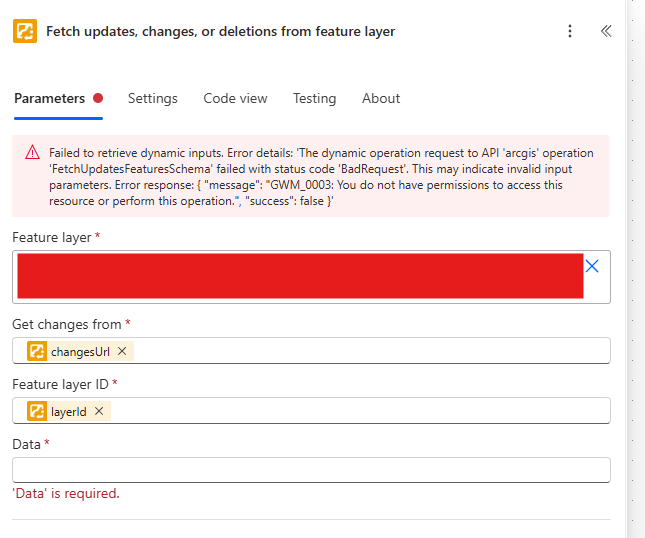Clear the Feature layer field value

tap(592, 266)
